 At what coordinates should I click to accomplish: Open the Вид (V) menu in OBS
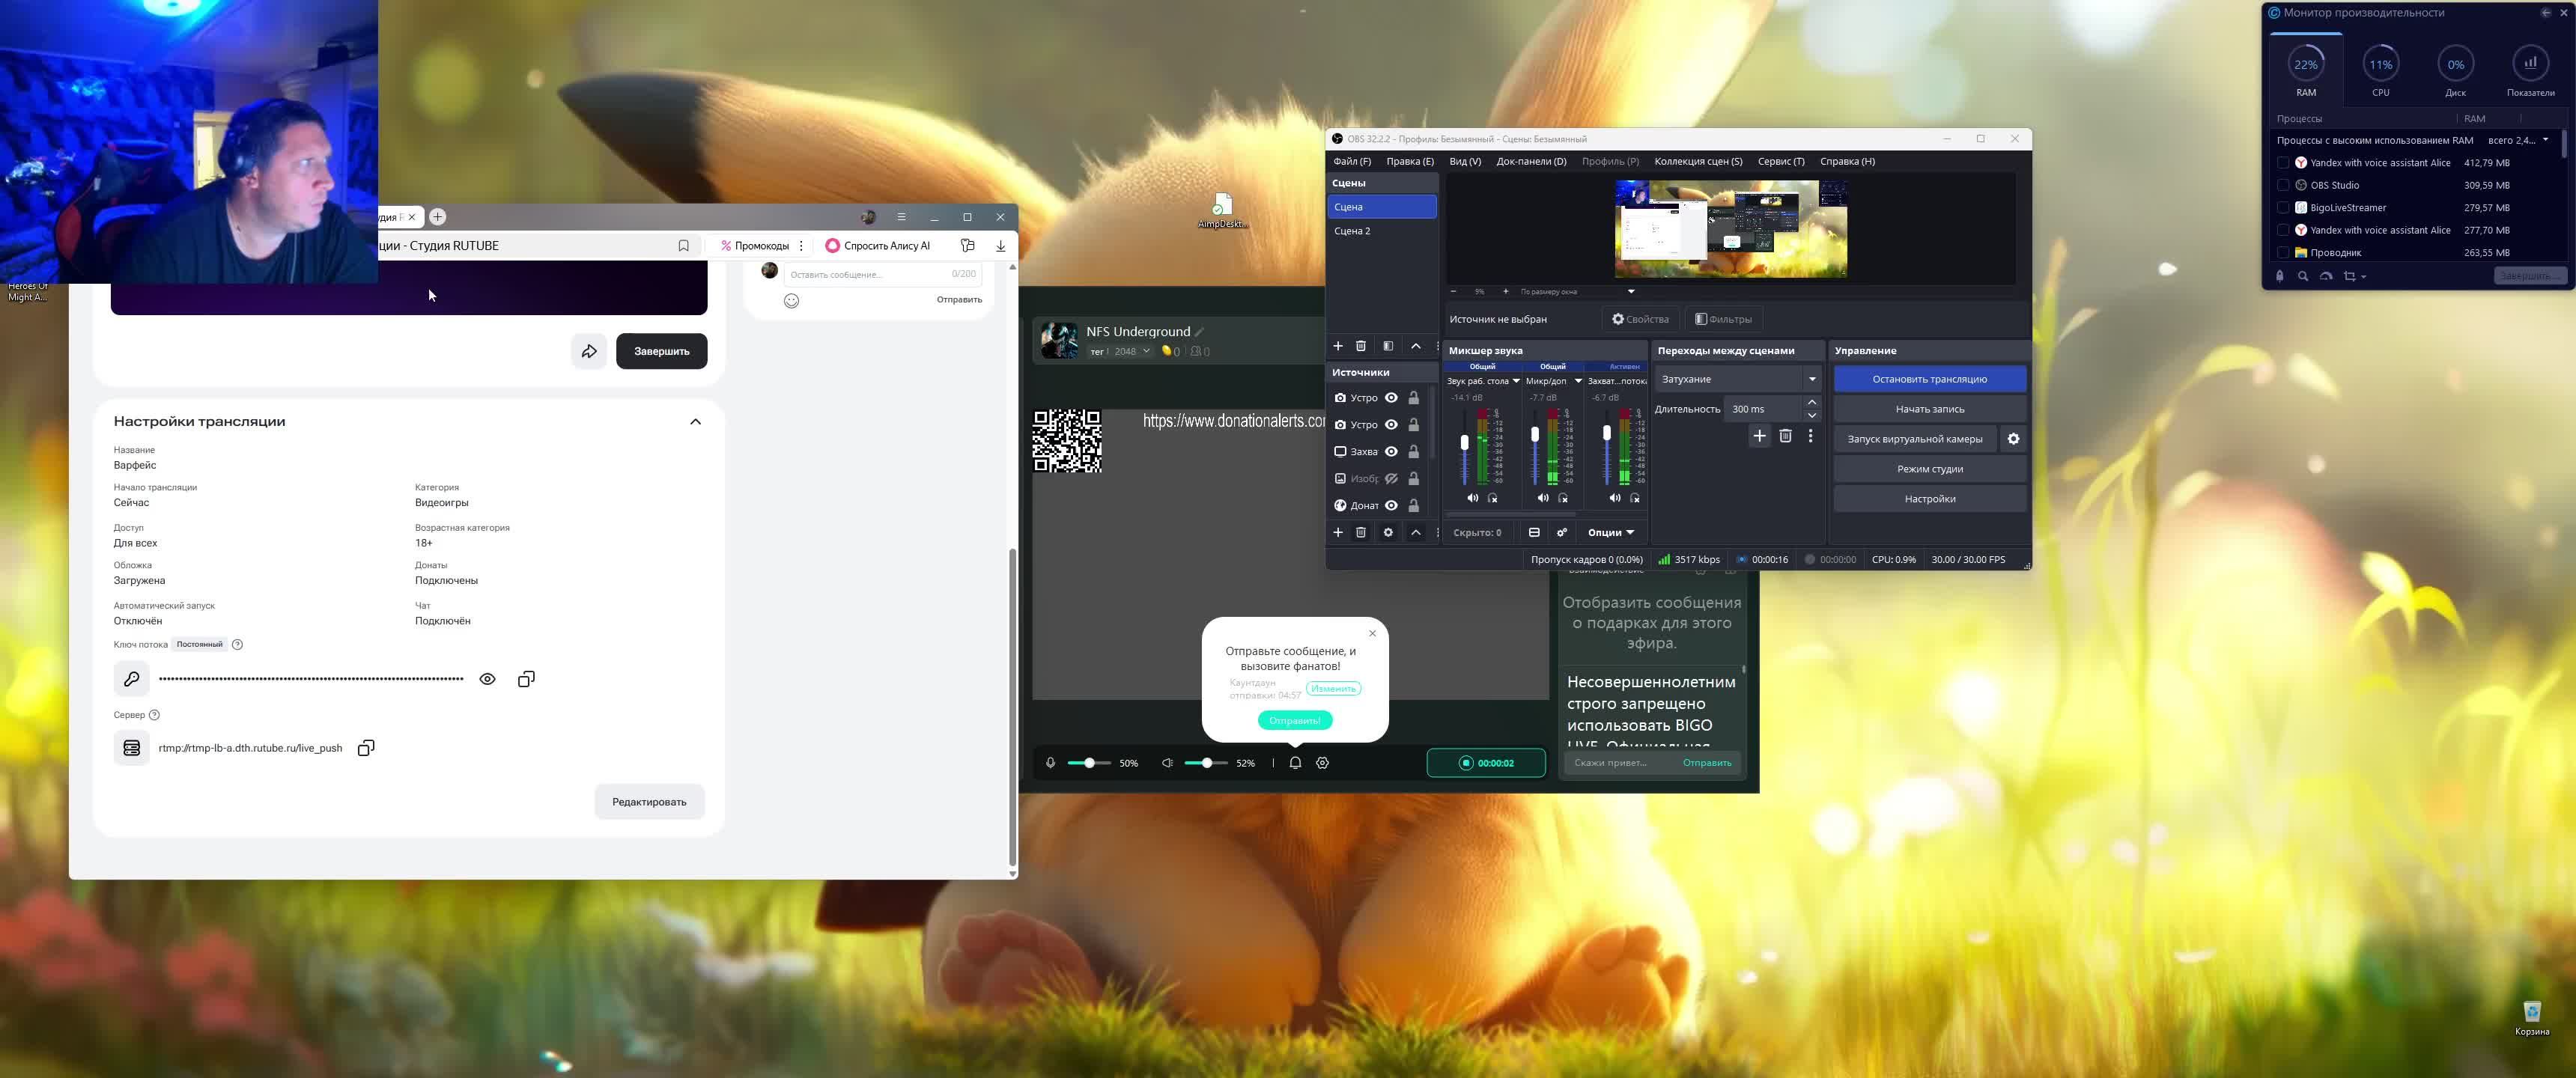click(1465, 161)
